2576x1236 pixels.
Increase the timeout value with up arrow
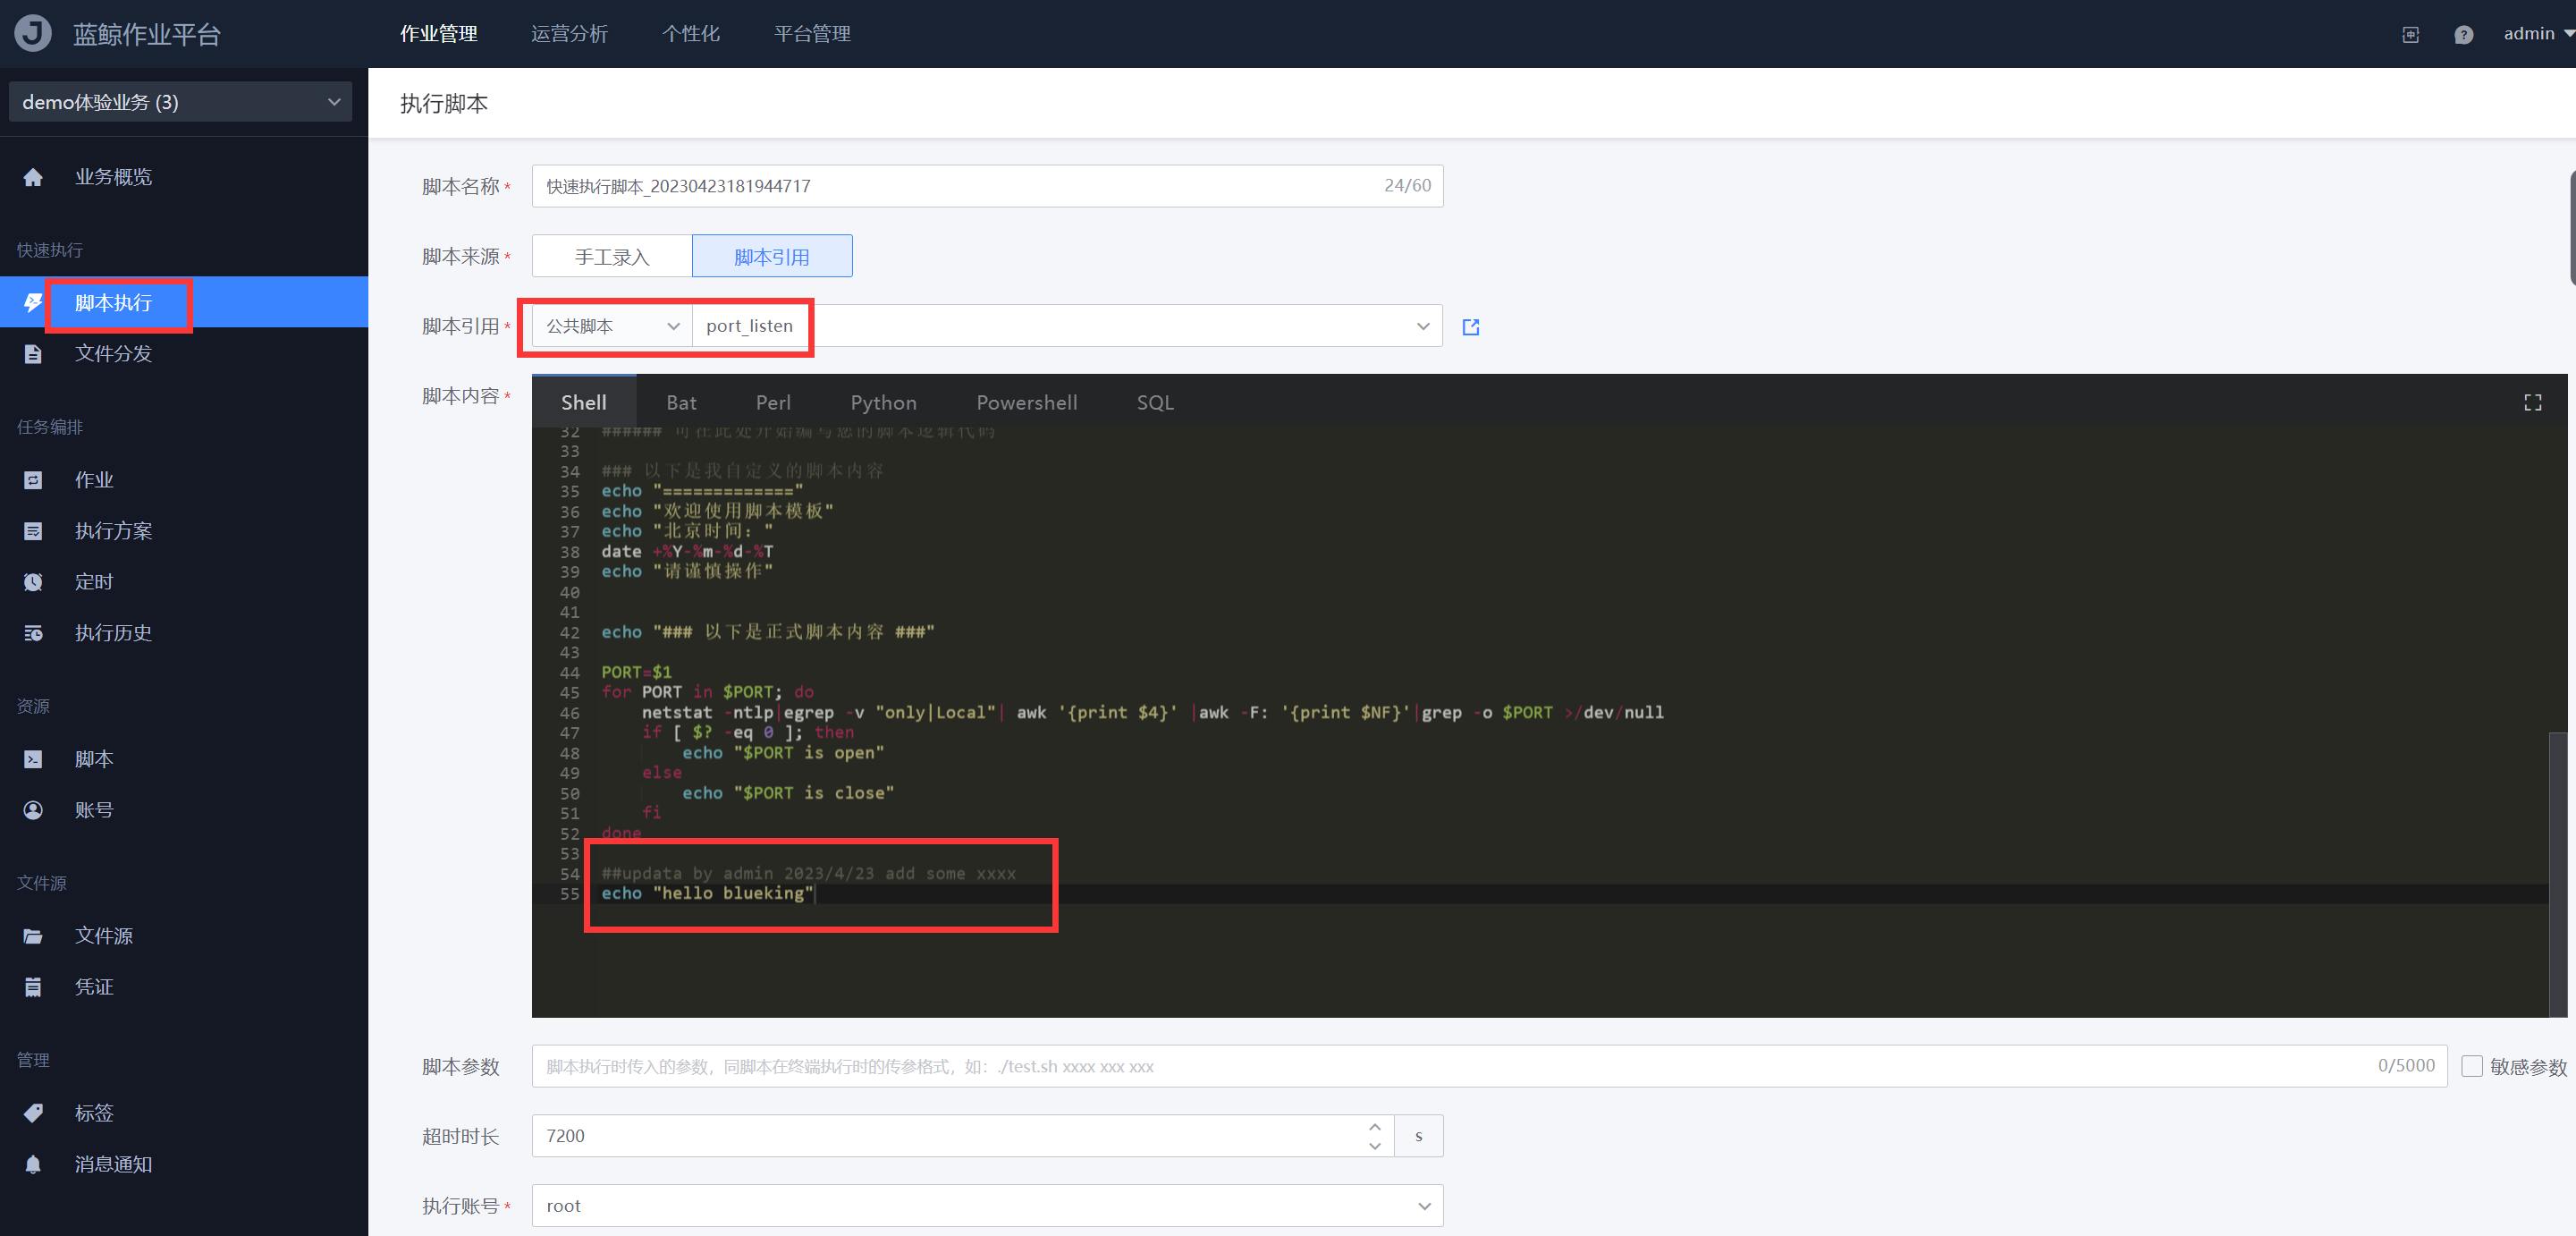(1374, 1126)
